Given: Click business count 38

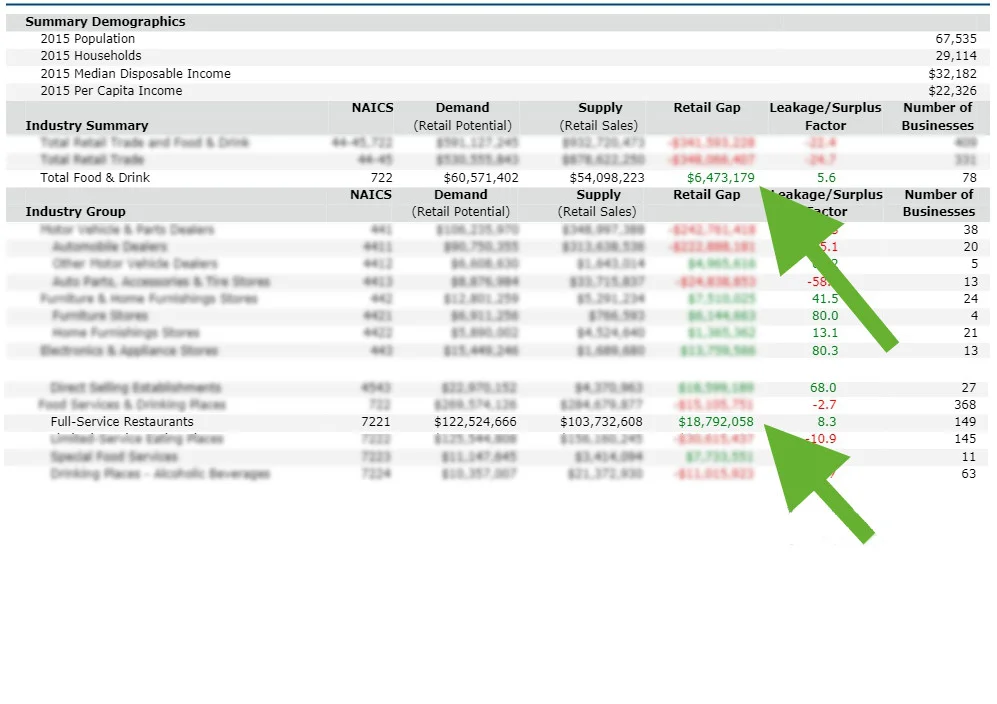Looking at the screenshot, I should pyautogui.click(x=970, y=230).
